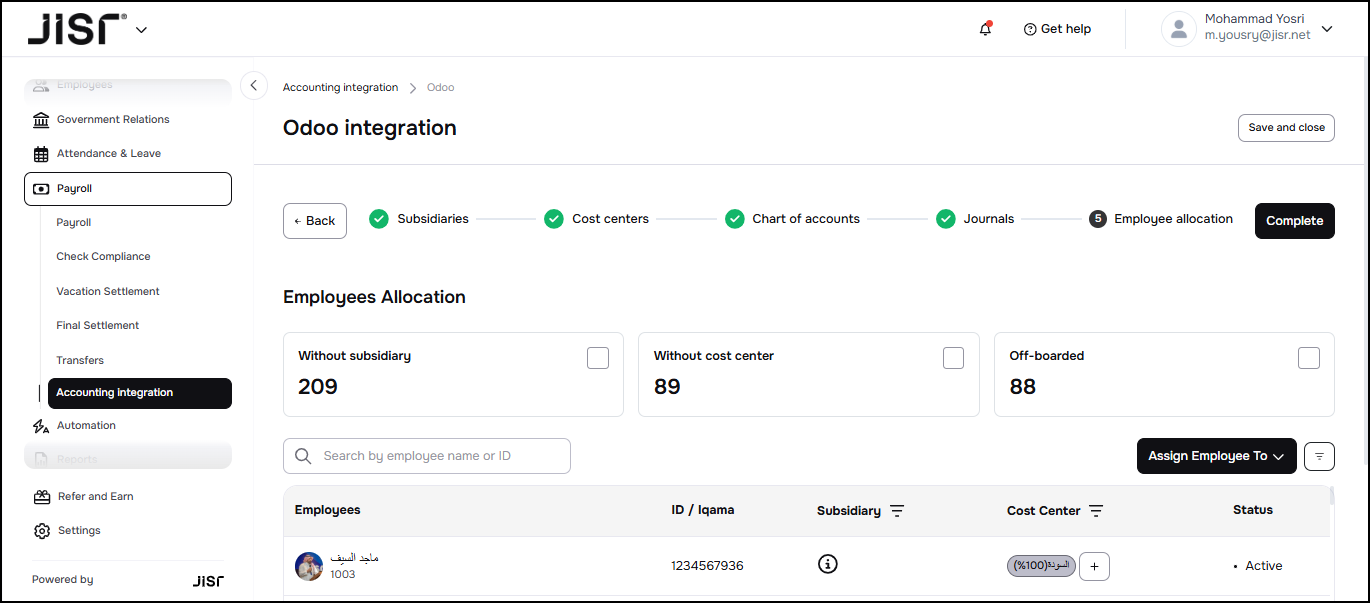Image resolution: width=1370 pixels, height=603 pixels.
Task: Expand the Assign Employee To dropdown
Action: tap(1216, 456)
